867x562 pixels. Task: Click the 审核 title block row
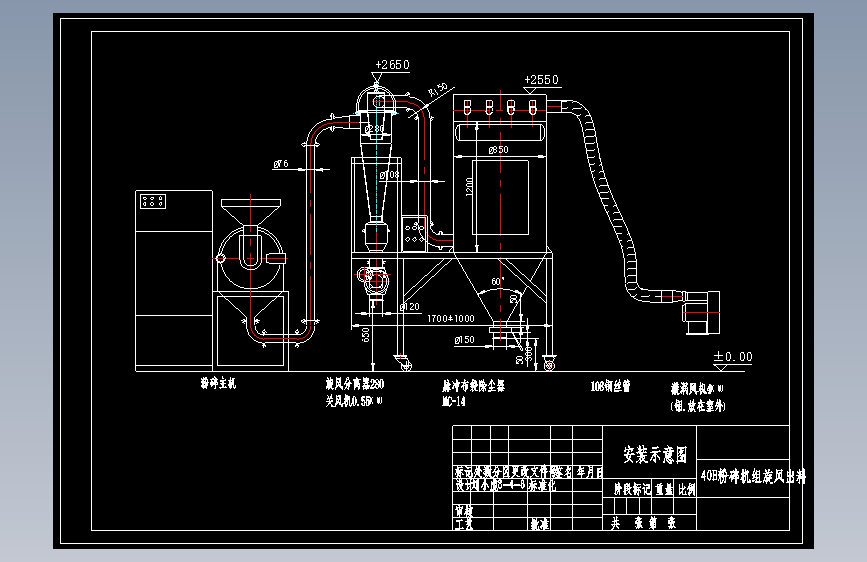(x=463, y=511)
